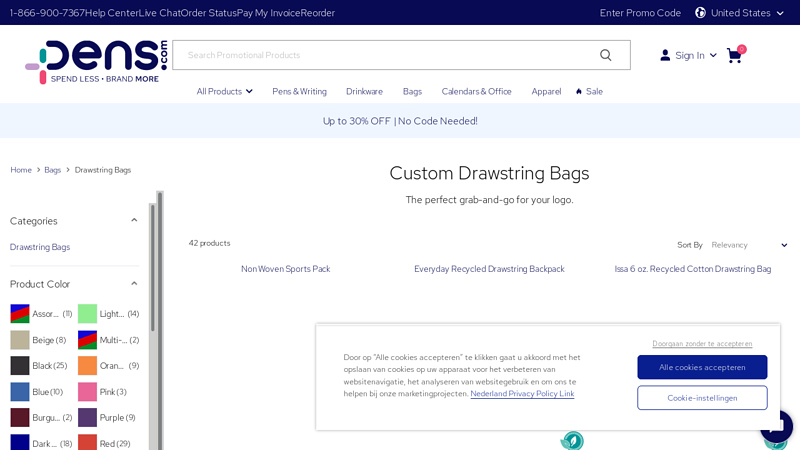Filter by Multi-color swatch
The width and height of the screenshot is (800, 450).
[x=87, y=340]
